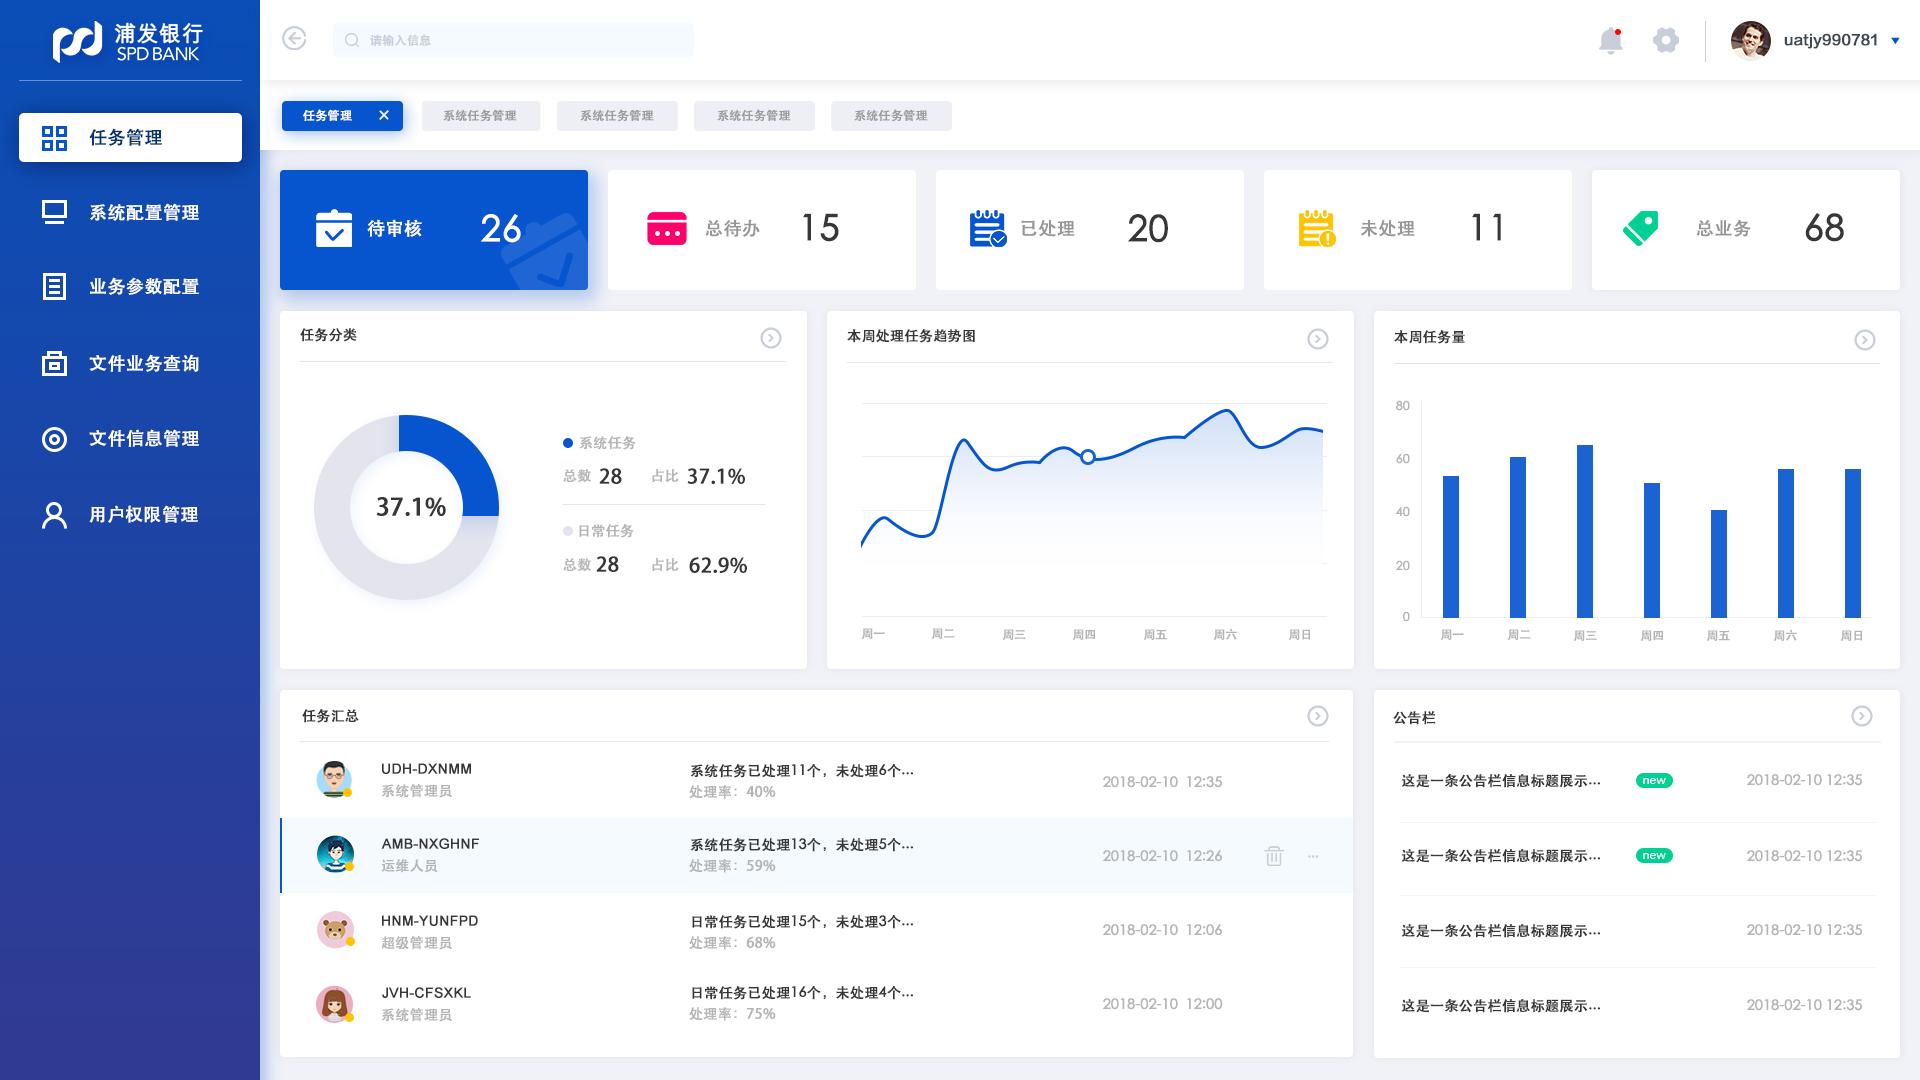Screen dimensions: 1920x1080
Task: Click the 未处理 yellow notepad icon
Action: click(1316, 229)
